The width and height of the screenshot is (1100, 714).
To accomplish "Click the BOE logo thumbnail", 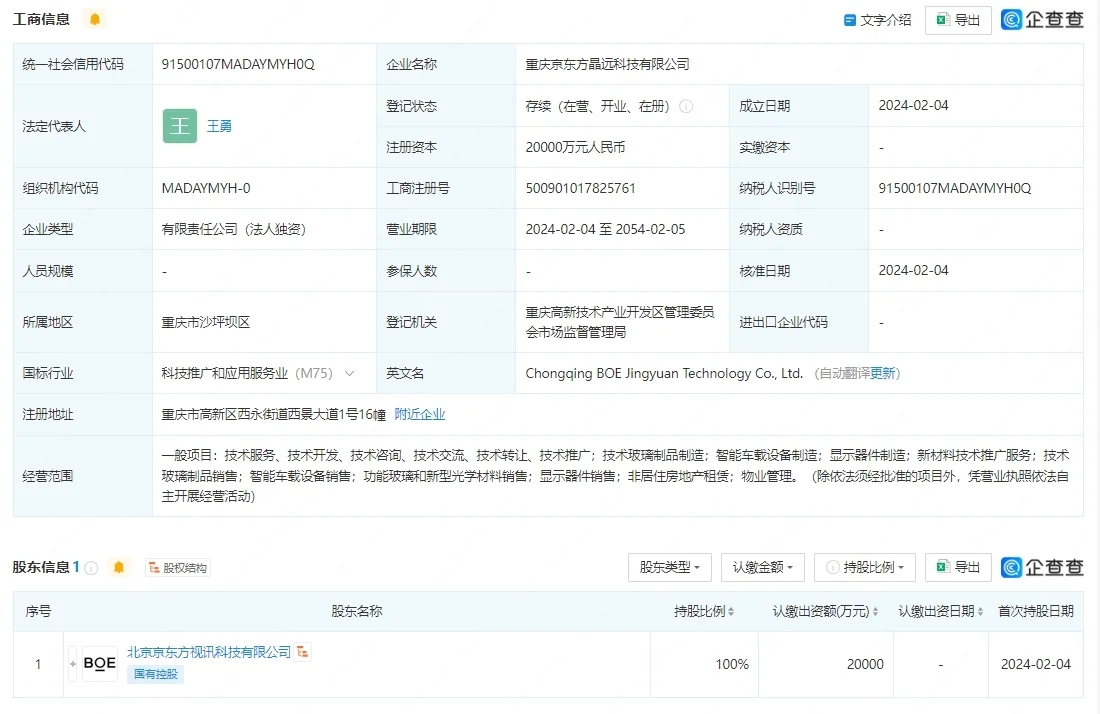I will pos(100,664).
